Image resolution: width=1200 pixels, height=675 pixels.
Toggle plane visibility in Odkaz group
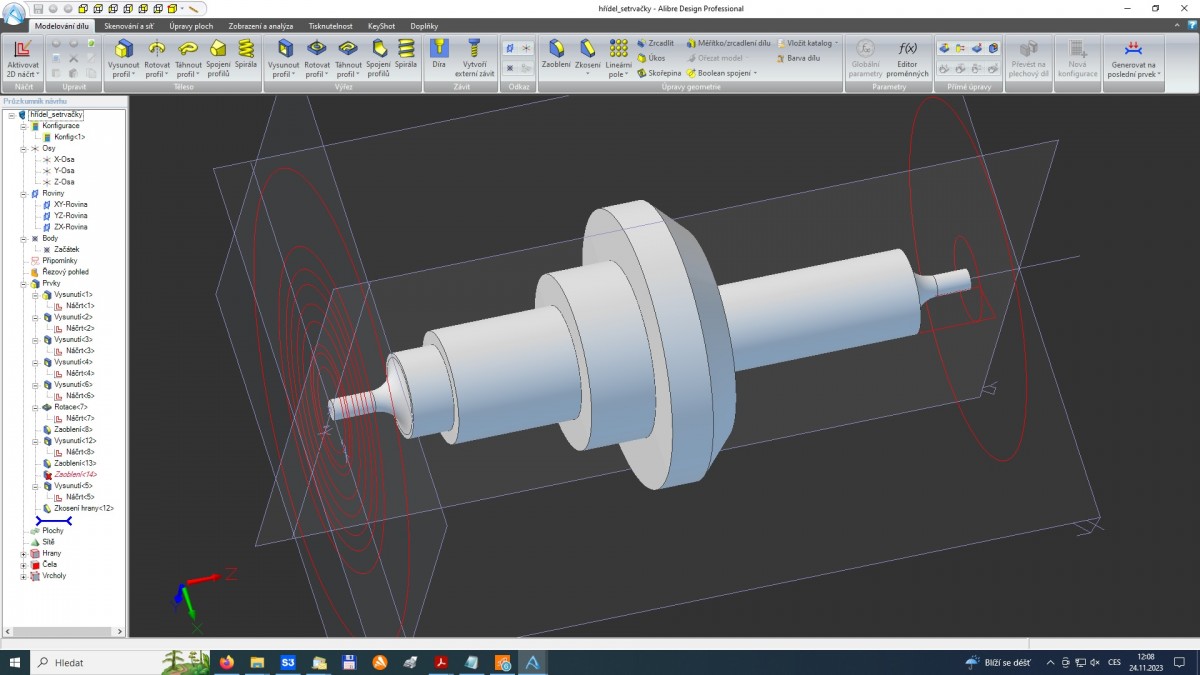[x=510, y=48]
